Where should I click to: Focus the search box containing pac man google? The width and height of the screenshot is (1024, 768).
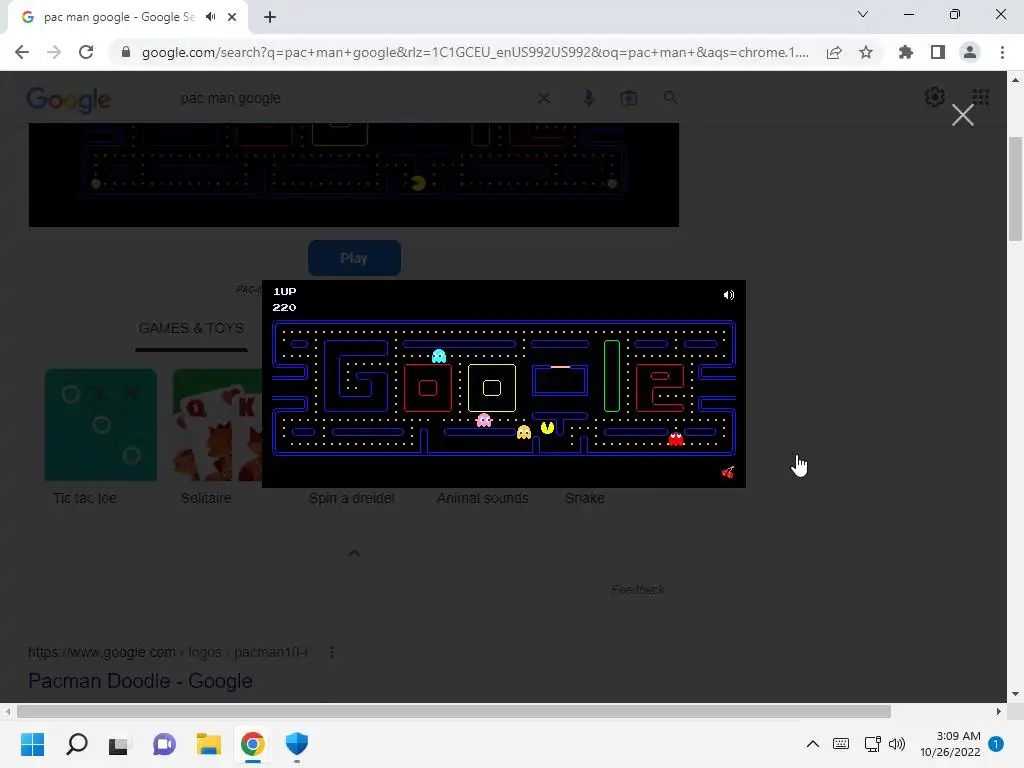(353, 98)
